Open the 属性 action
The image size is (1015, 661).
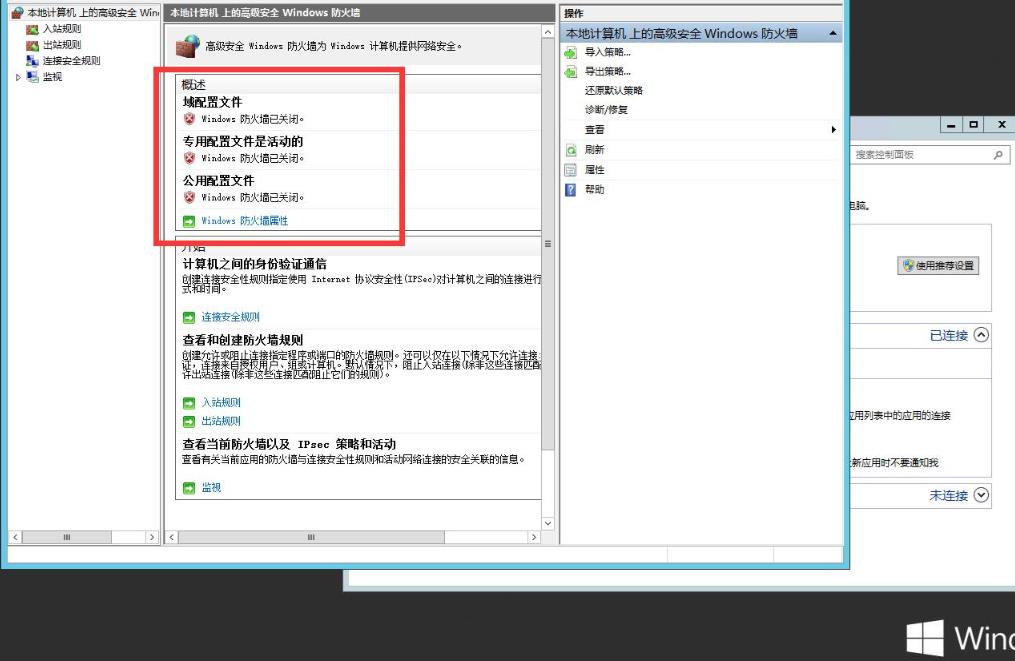click(x=594, y=170)
